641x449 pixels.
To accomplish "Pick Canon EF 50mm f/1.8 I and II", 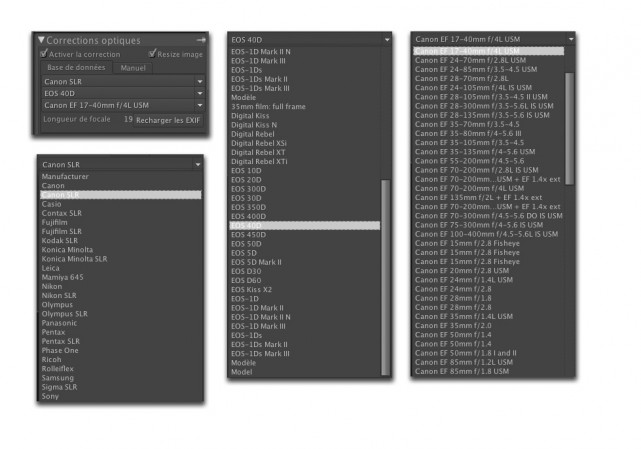I will pos(466,353).
